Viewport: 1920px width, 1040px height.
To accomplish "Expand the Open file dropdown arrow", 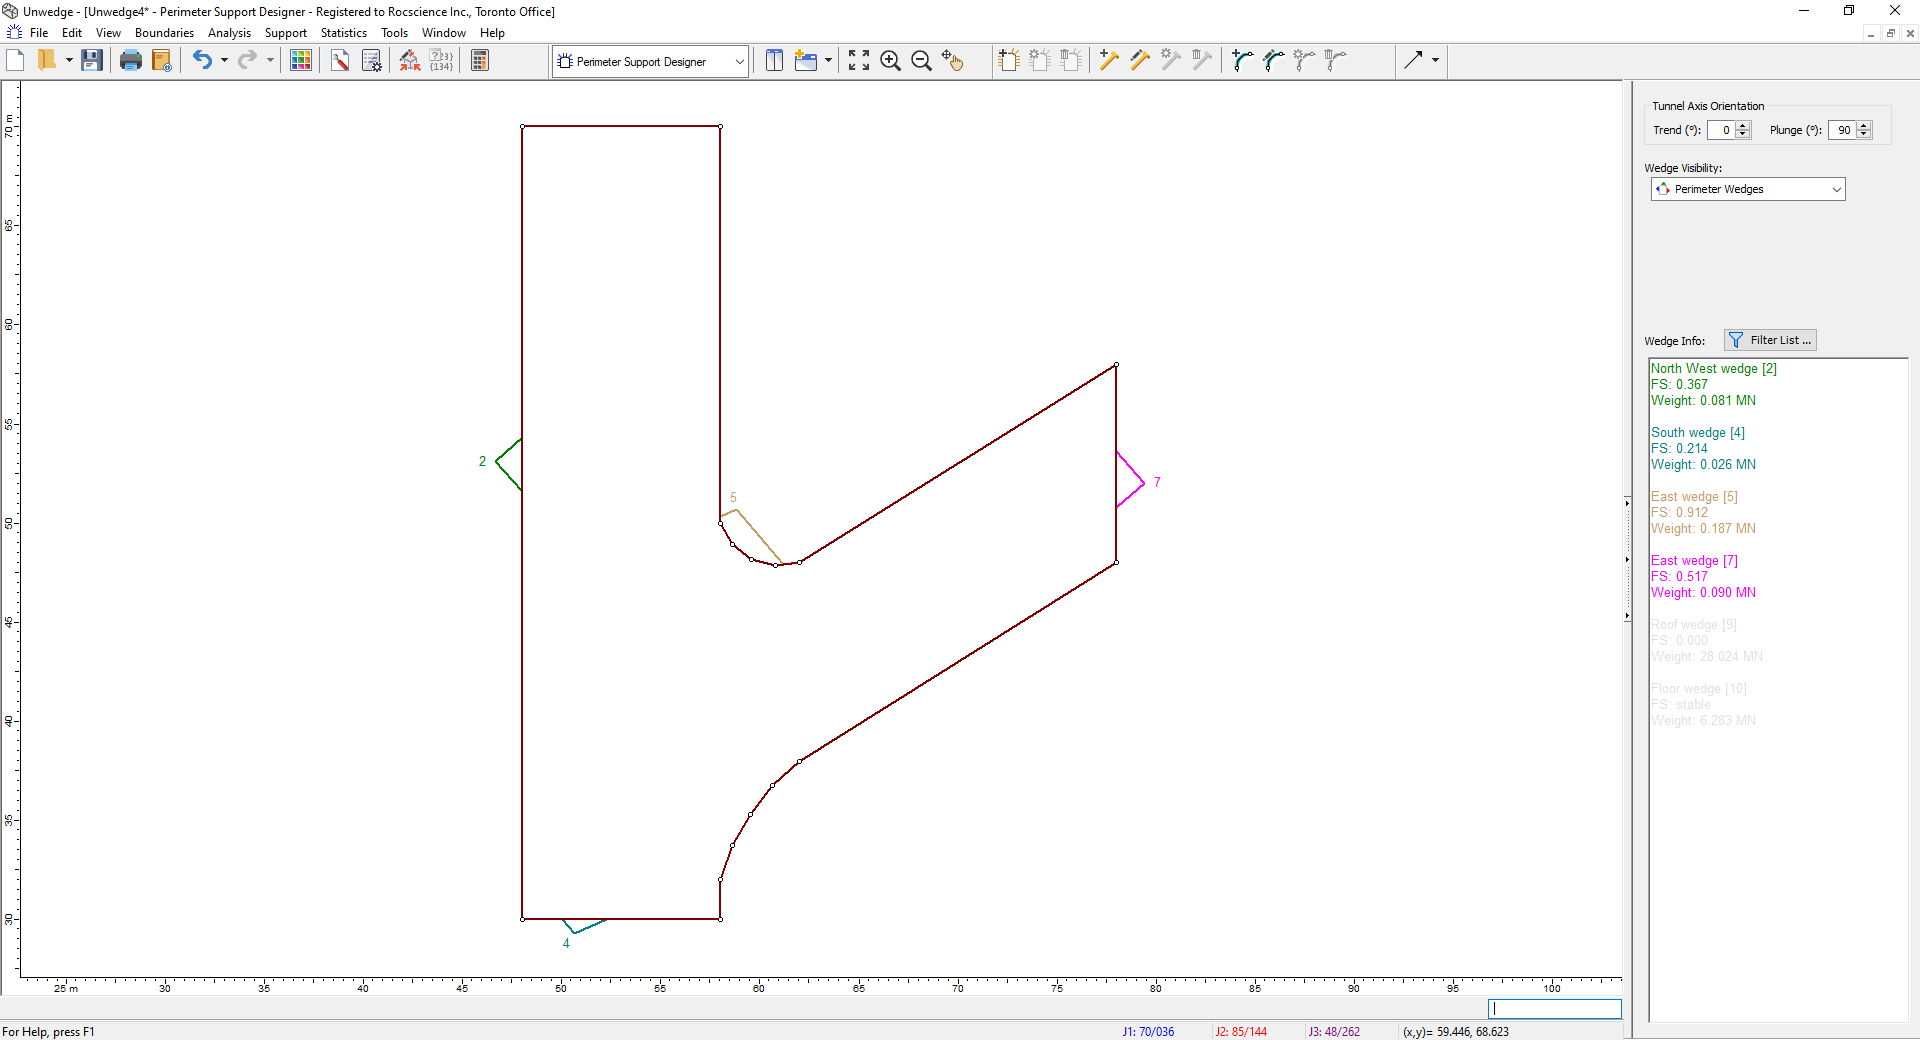I will click(69, 61).
